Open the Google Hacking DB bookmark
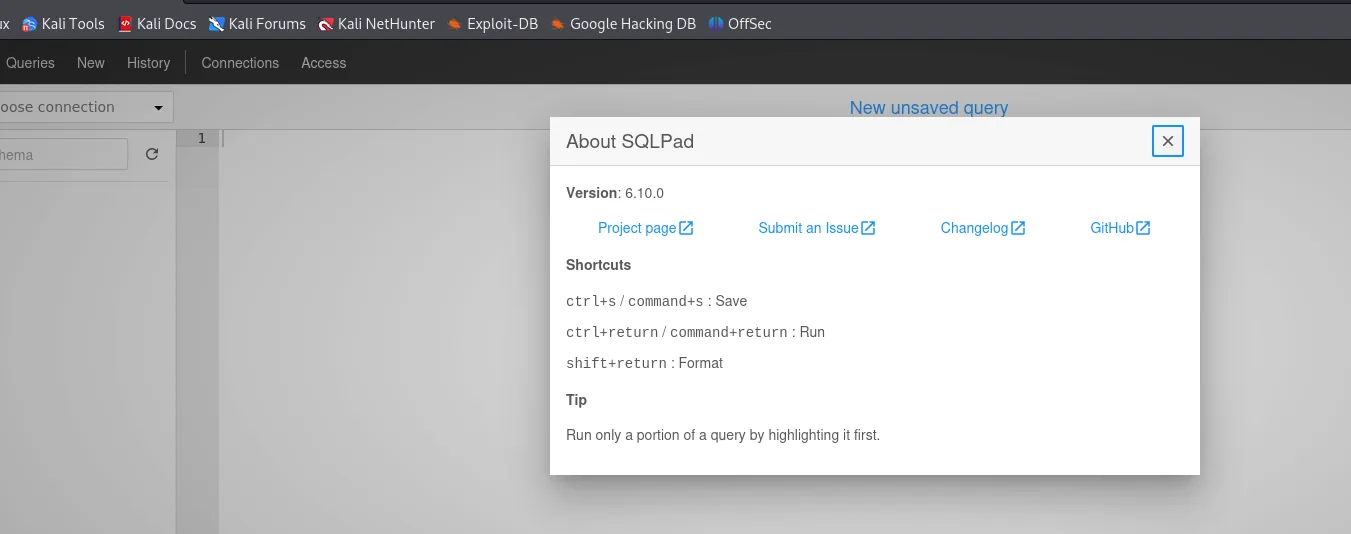Image resolution: width=1351 pixels, height=534 pixels. [x=623, y=23]
